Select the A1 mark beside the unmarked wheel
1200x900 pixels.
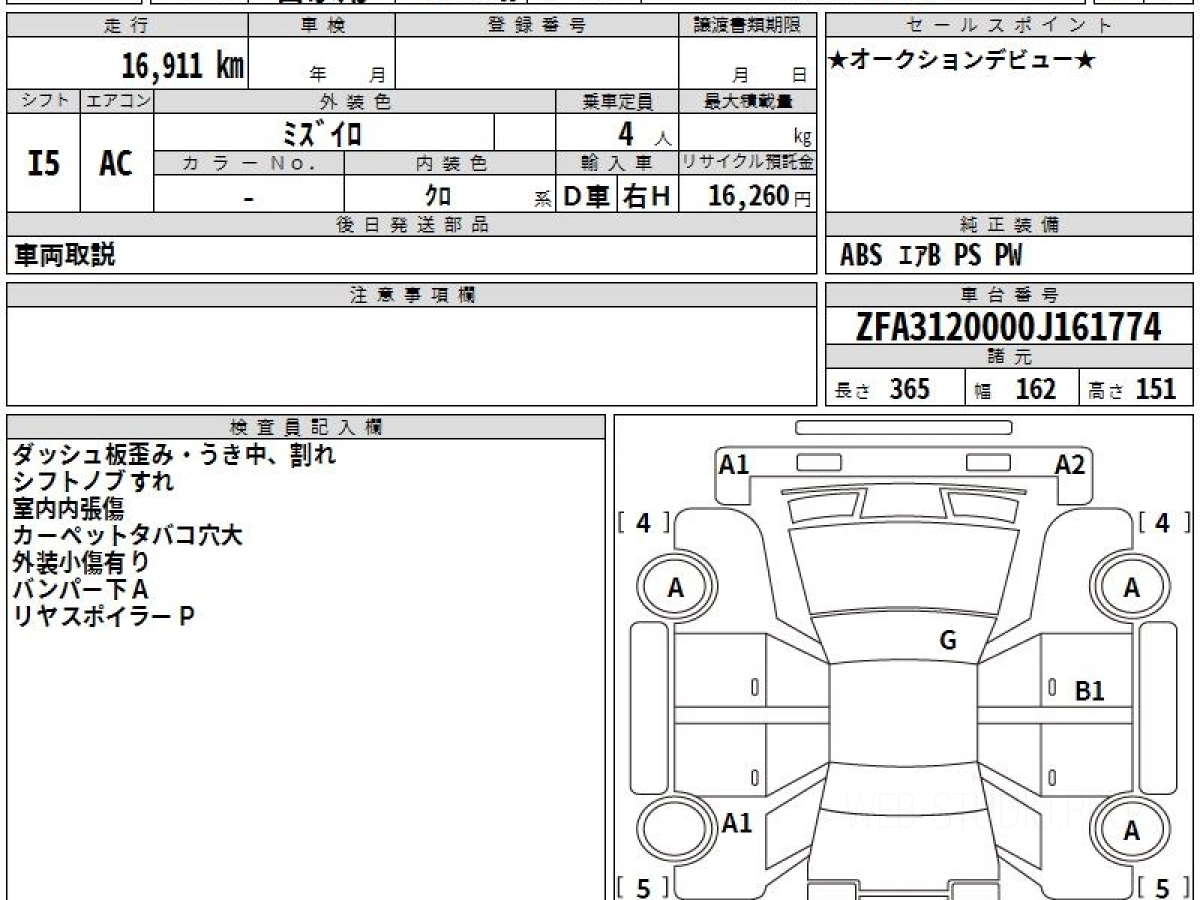(737, 824)
